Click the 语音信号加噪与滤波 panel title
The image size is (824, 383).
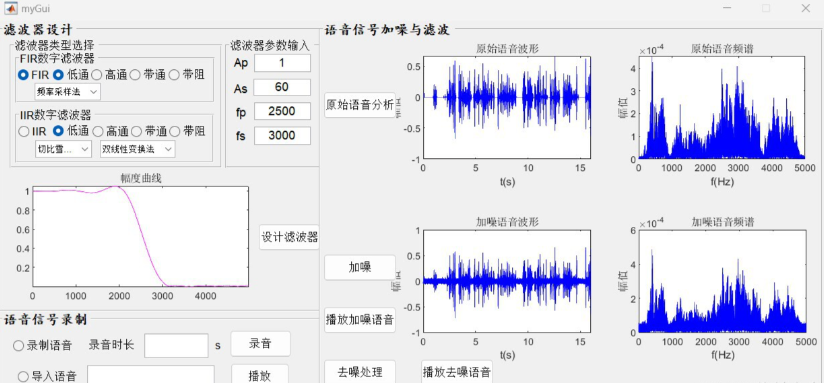click(x=388, y=30)
